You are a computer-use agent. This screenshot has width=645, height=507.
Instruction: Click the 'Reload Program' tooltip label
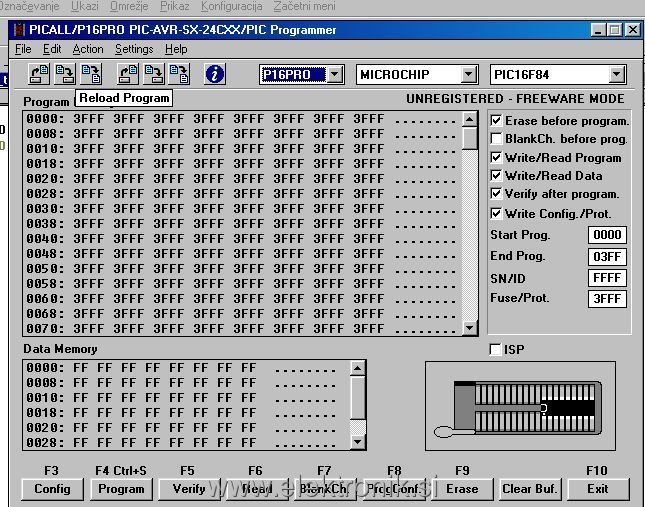124,98
